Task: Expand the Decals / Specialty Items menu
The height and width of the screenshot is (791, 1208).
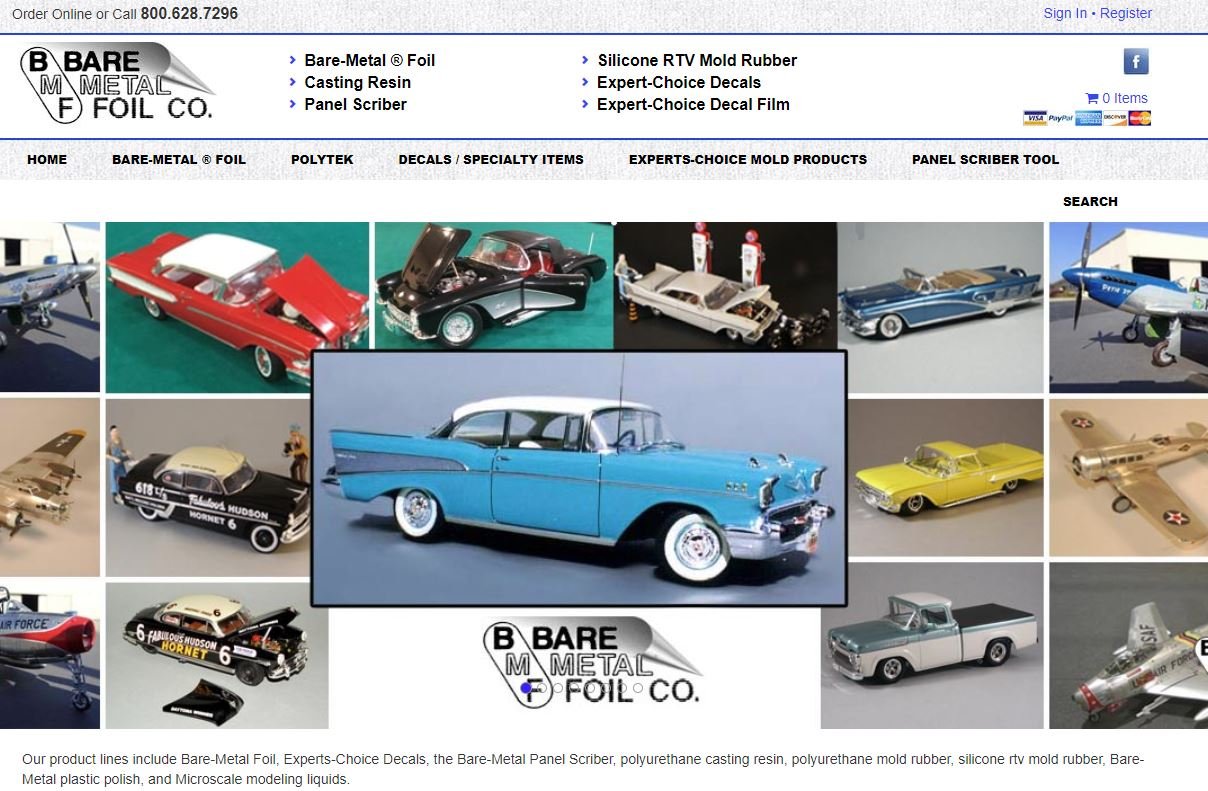Action: [x=490, y=159]
